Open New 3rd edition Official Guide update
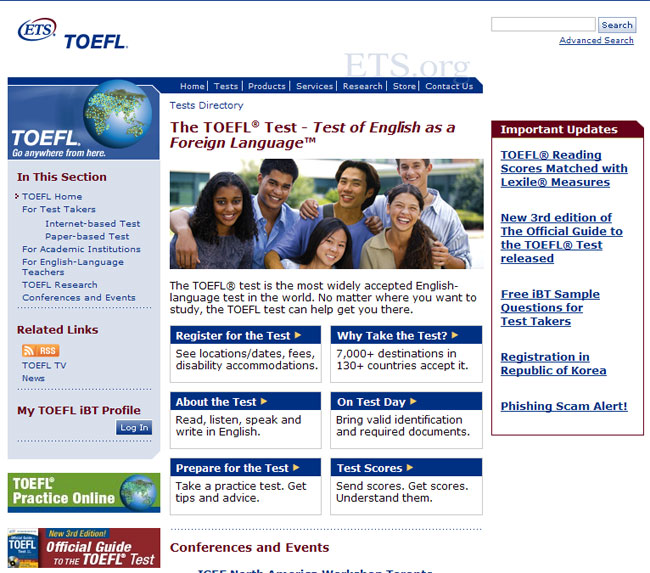 click(561, 238)
